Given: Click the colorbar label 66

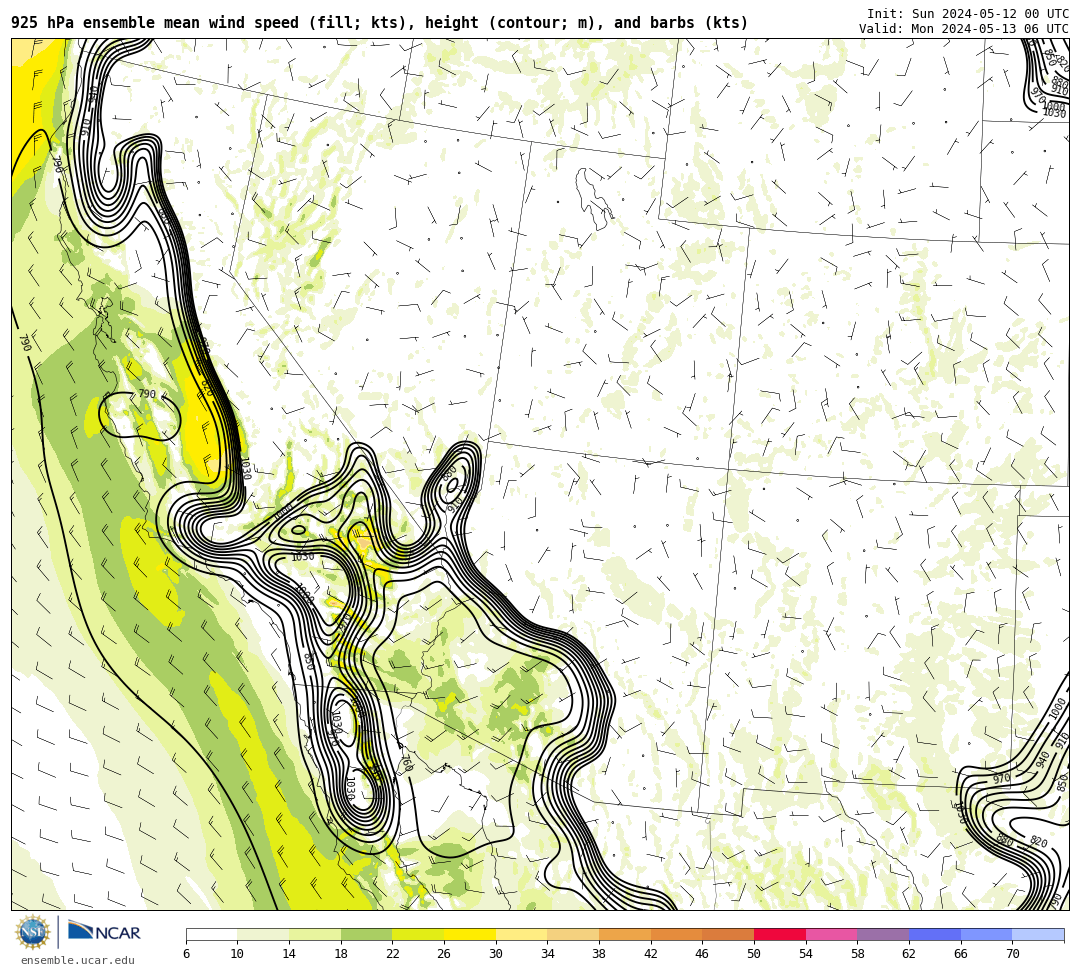Looking at the screenshot, I should click(960, 954).
